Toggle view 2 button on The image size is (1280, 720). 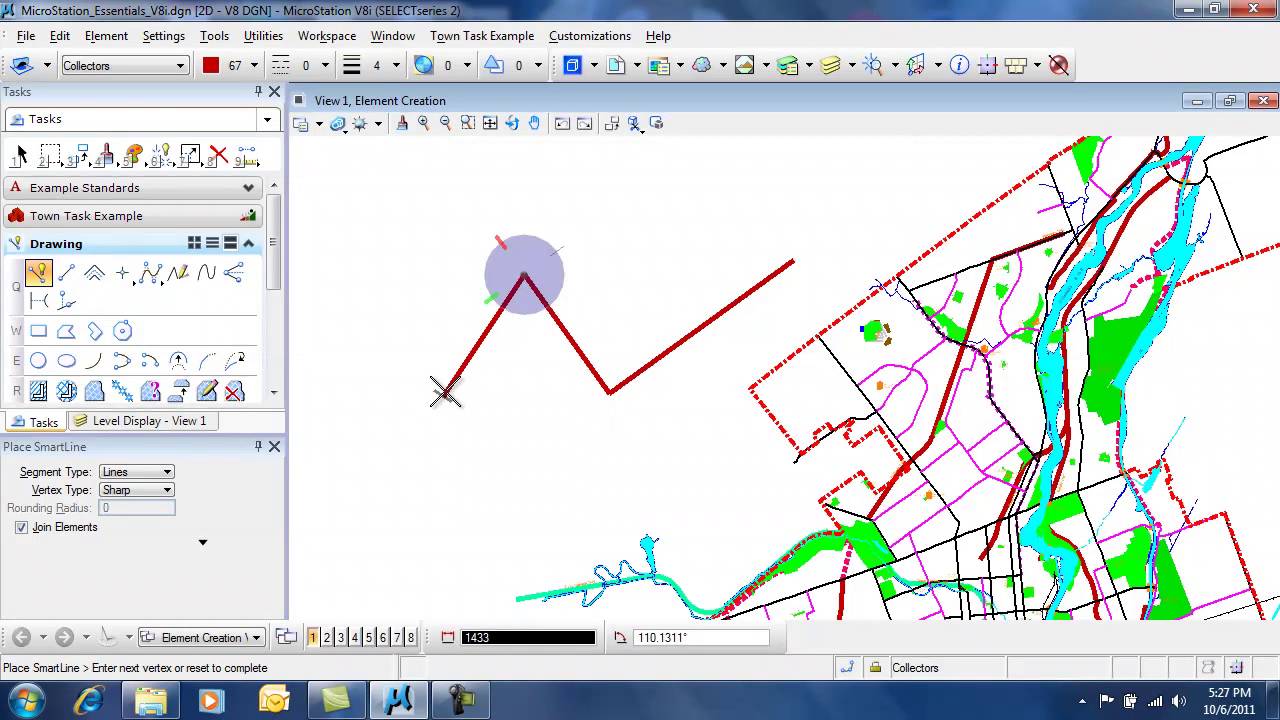[327, 637]
